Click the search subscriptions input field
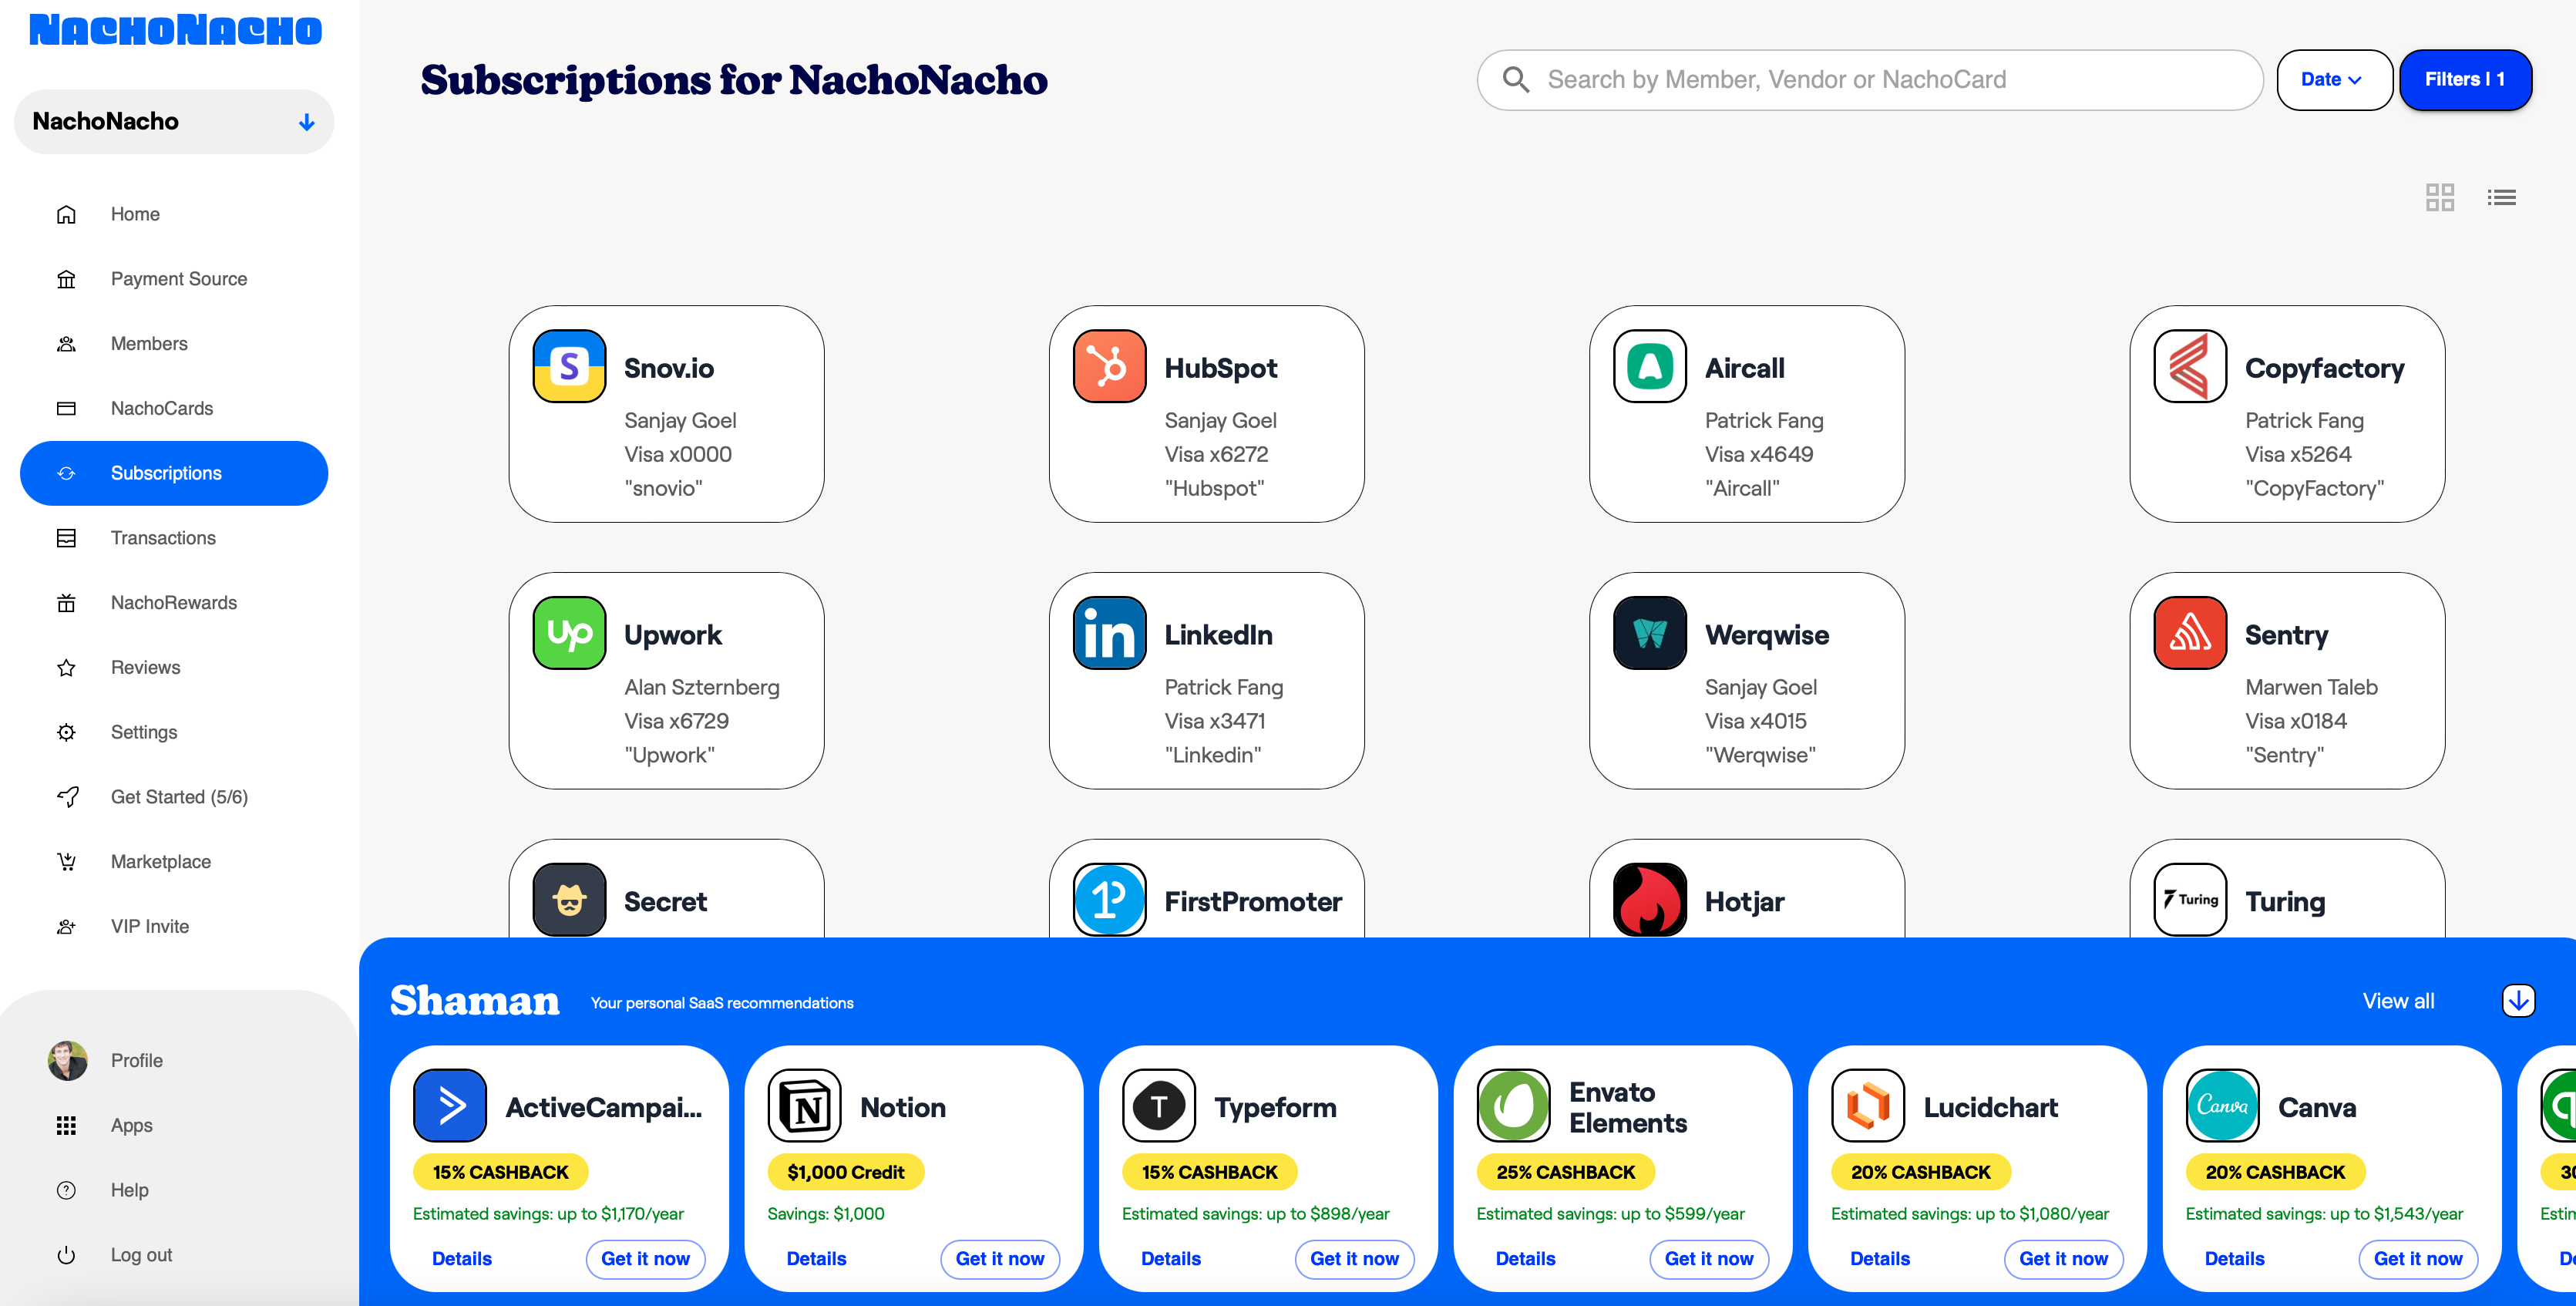This screenshot has height=1306, width=2576. pos(1870,79)
